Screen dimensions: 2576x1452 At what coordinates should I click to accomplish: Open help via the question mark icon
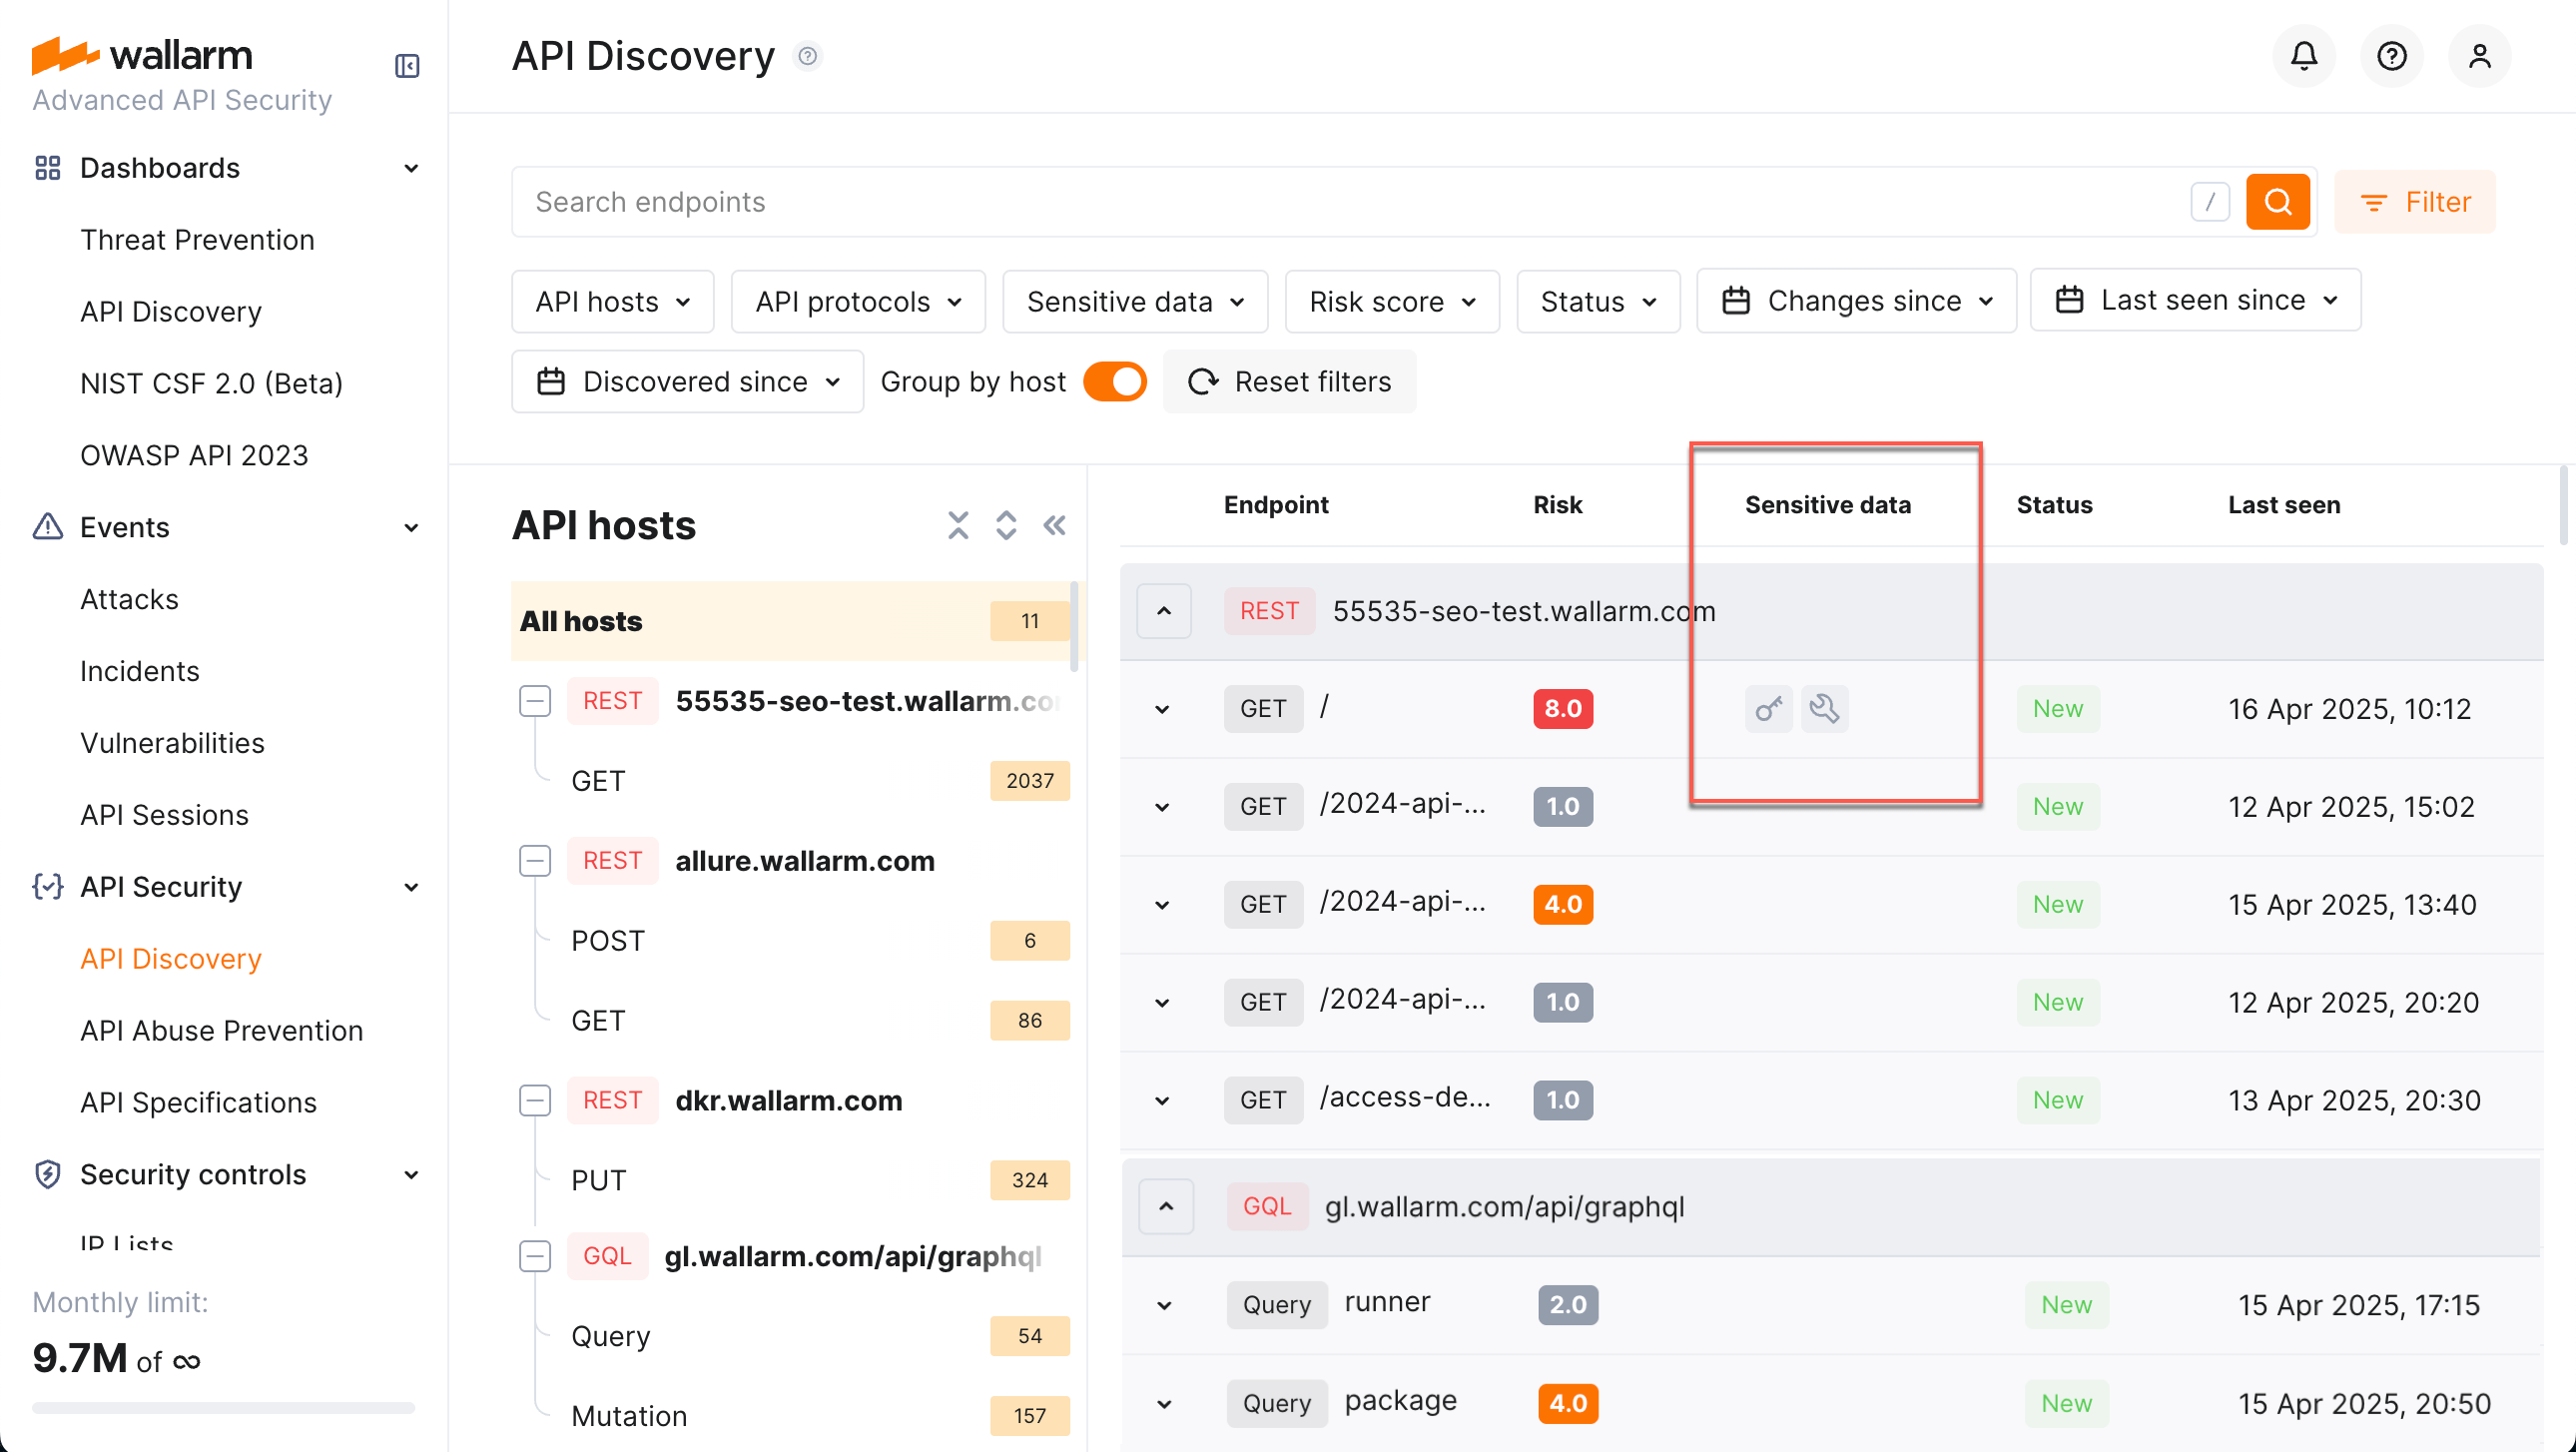point(2391,56)
